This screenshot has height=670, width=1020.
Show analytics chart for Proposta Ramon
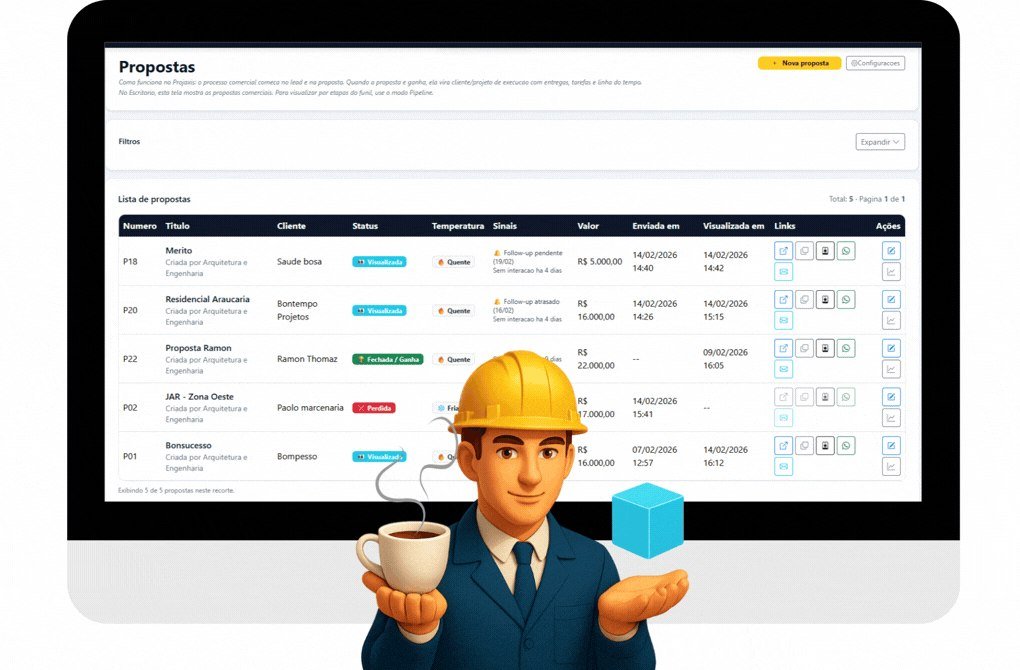coord(891,369)
